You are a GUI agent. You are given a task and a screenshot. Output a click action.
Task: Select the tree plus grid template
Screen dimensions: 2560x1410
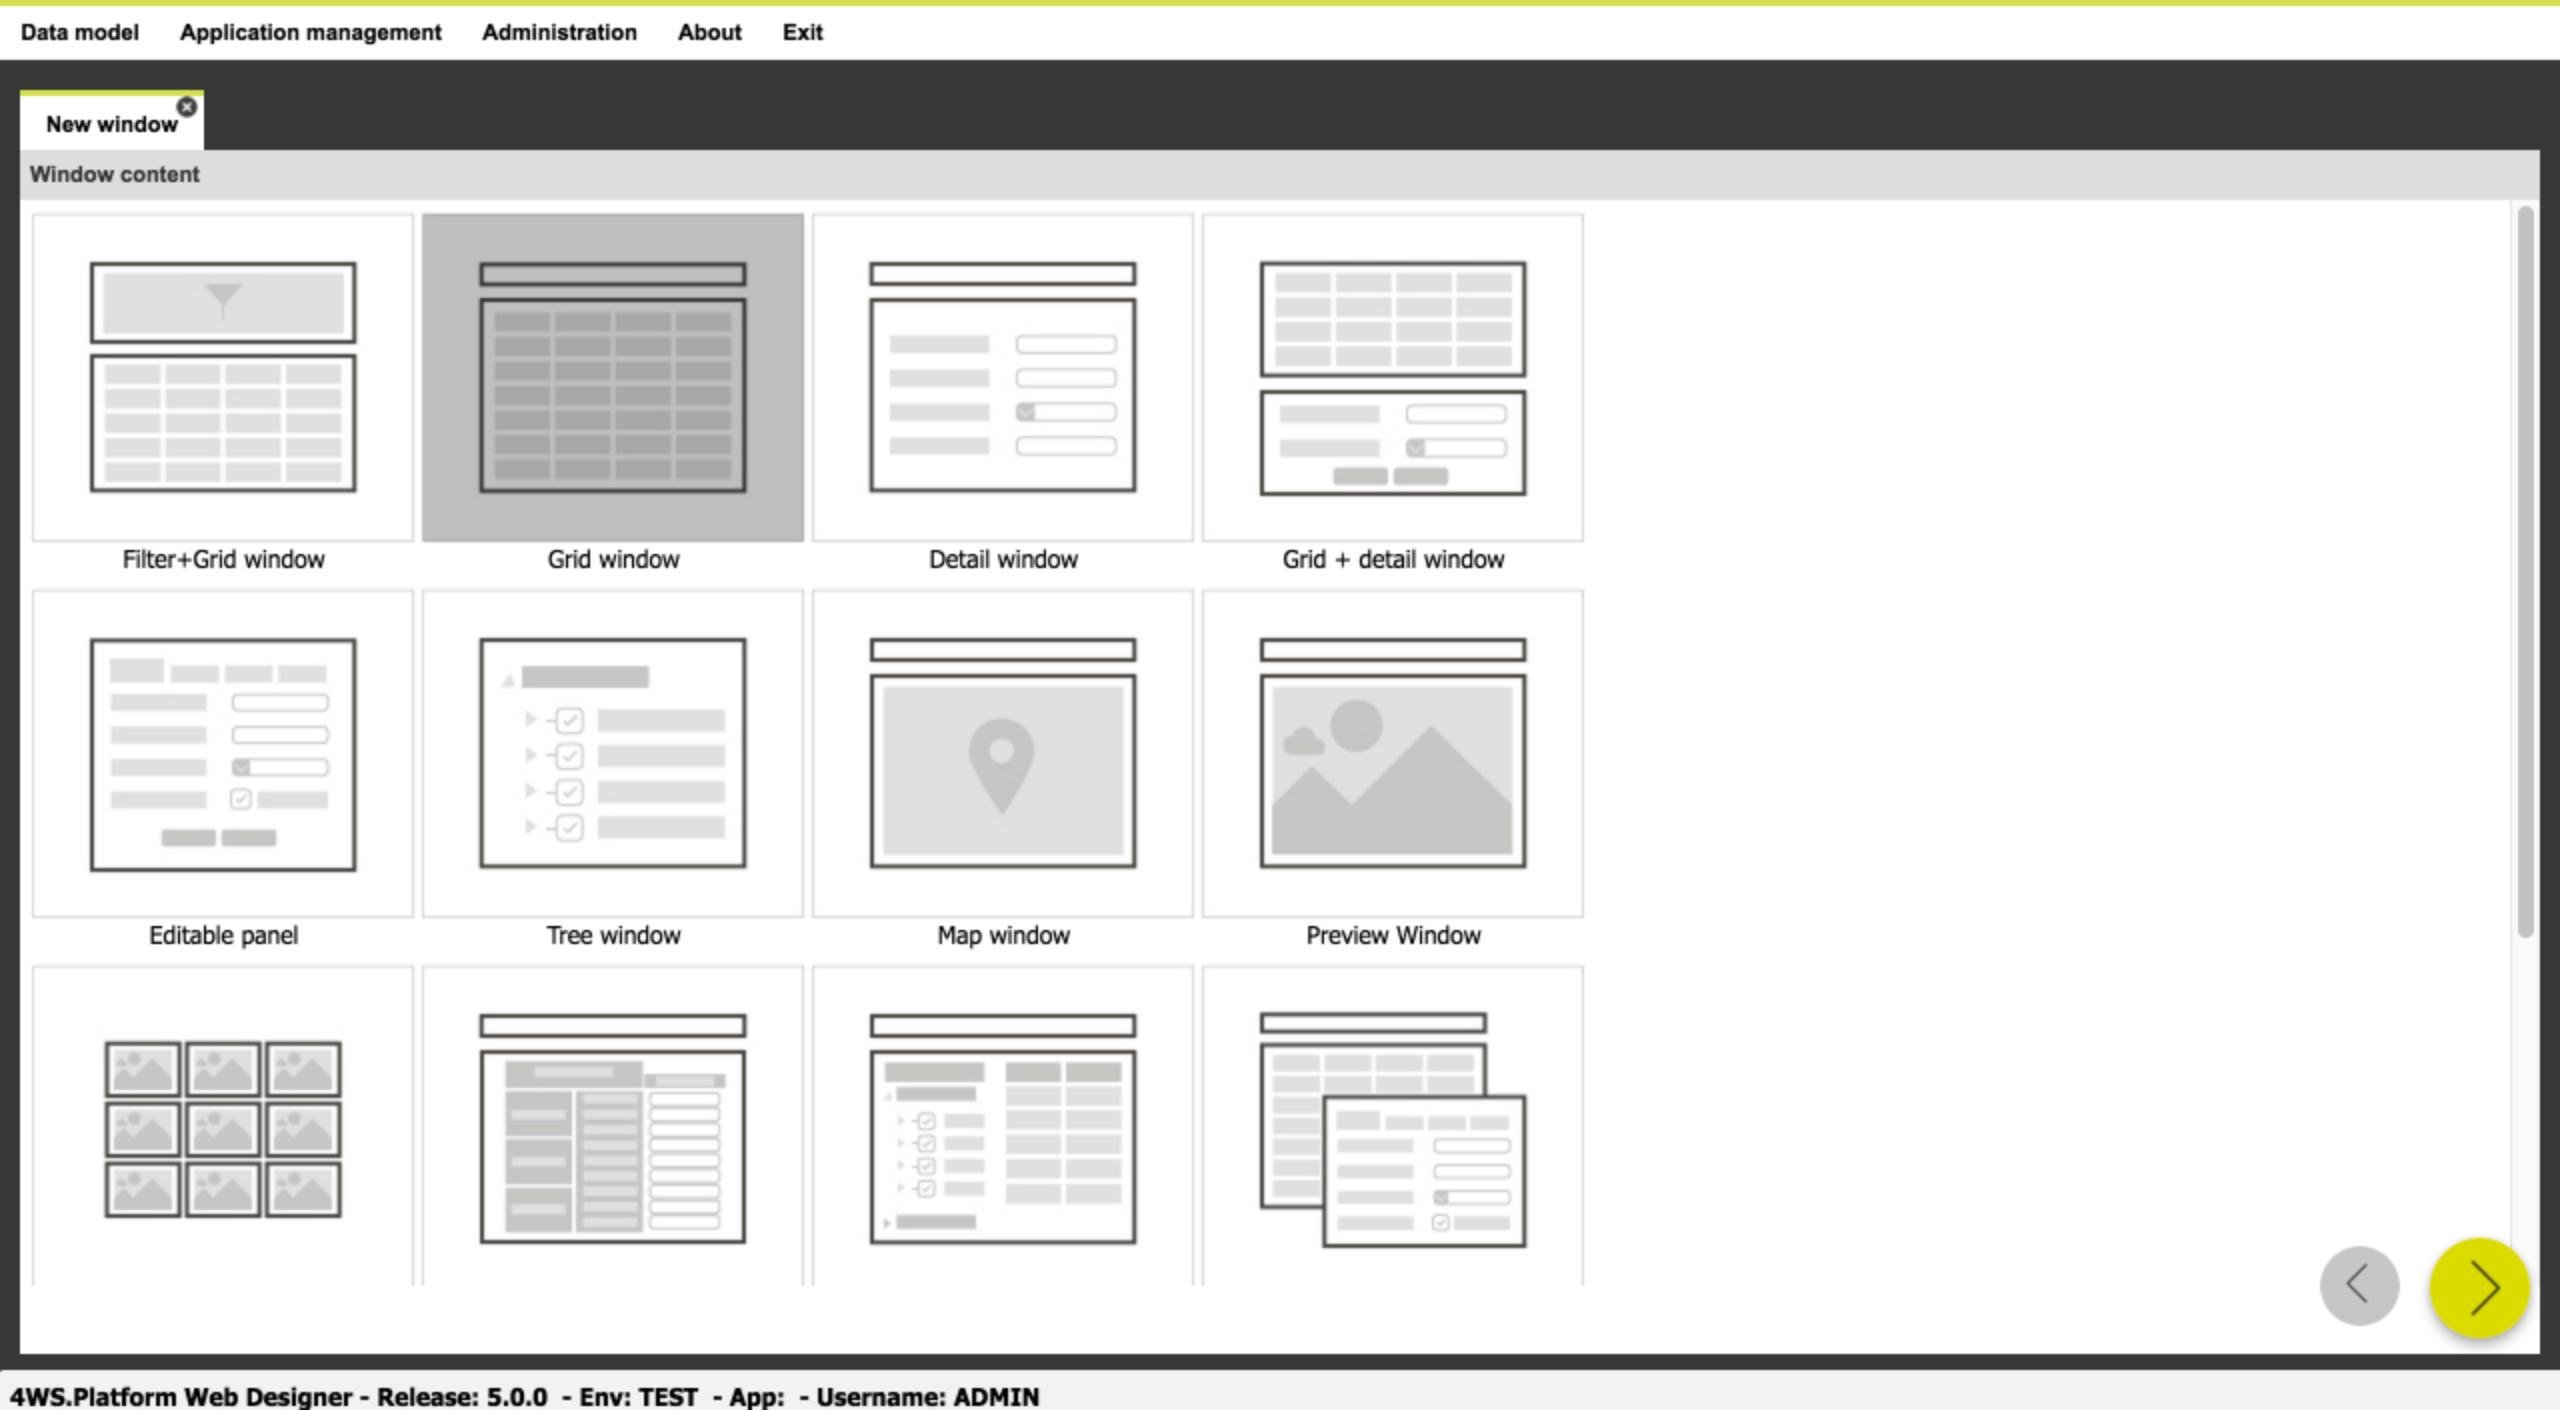[x=1002, y=1127]
